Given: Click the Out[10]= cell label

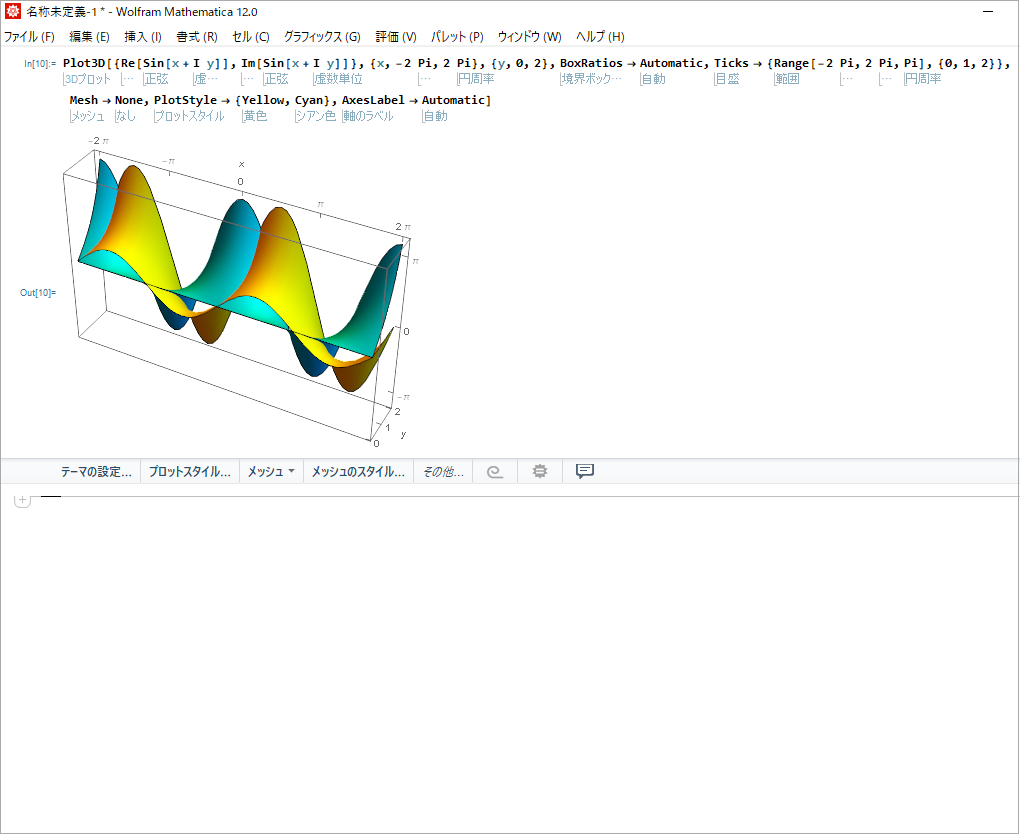Looking at the screenshot, I should (x=38, y=293).
